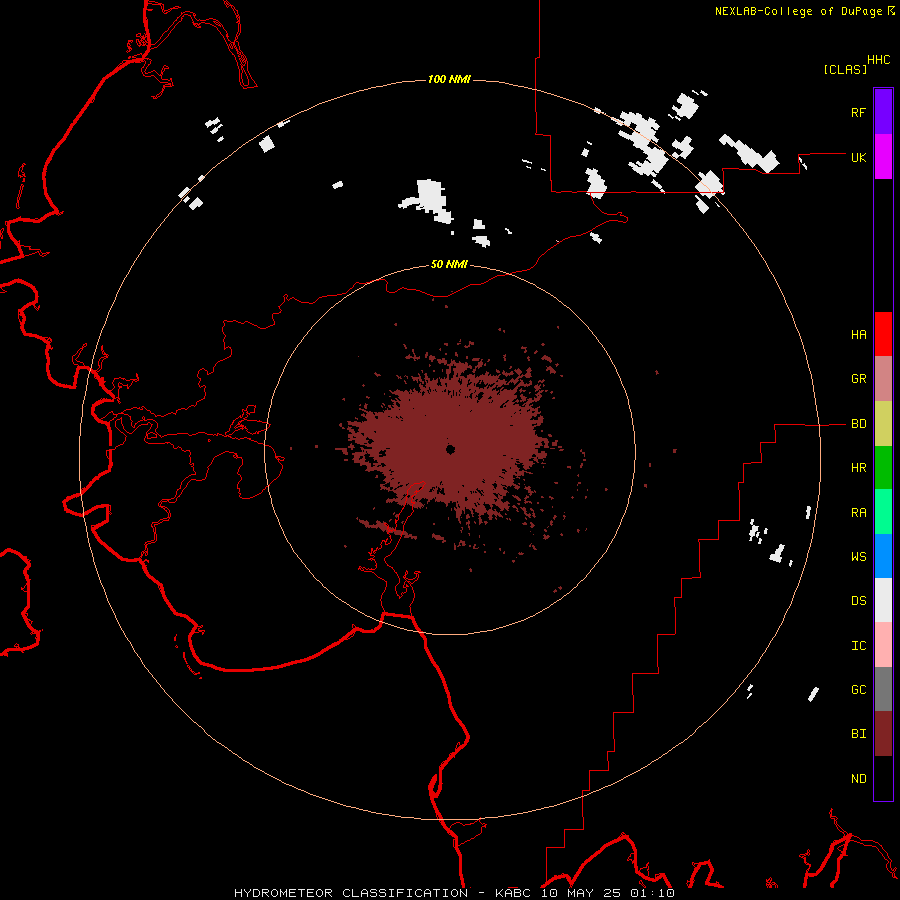The height and width of the screenshot is (900, 900).
Task: Click the KABC radar site identifier
Action: point(513,893)
